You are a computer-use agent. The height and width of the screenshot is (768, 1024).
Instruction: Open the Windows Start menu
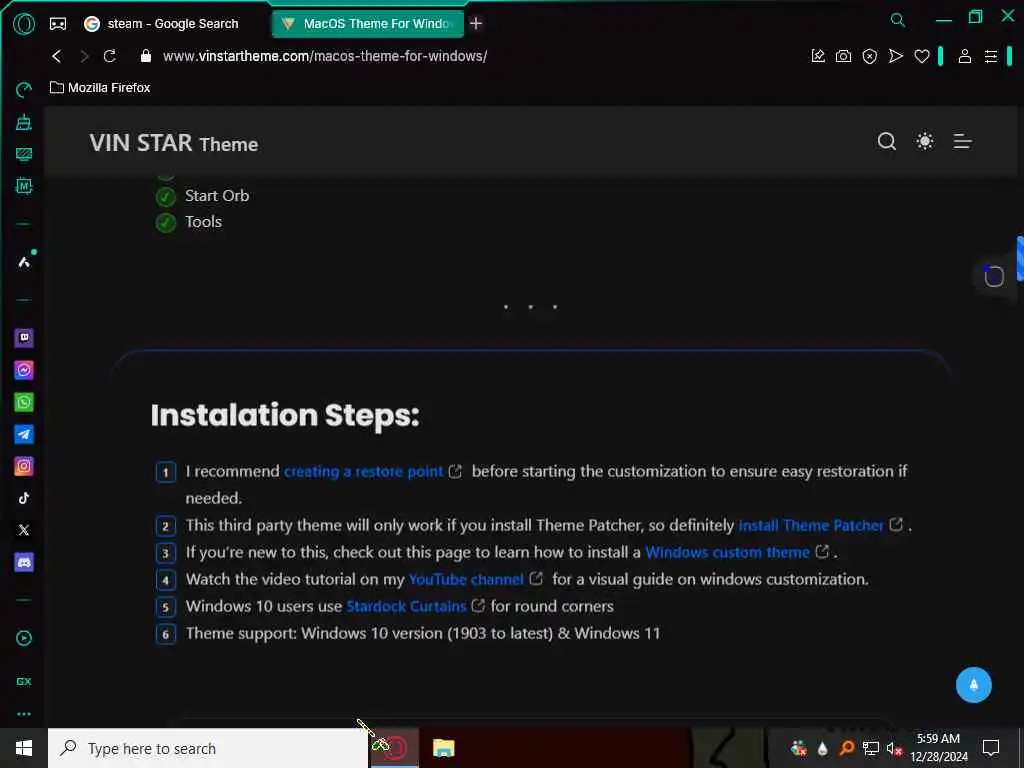tap(24, 748)
